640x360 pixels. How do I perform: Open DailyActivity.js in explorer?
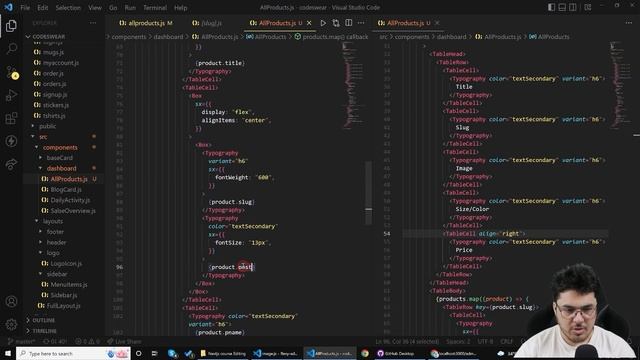pyautogui.click(x=70, y=200)
